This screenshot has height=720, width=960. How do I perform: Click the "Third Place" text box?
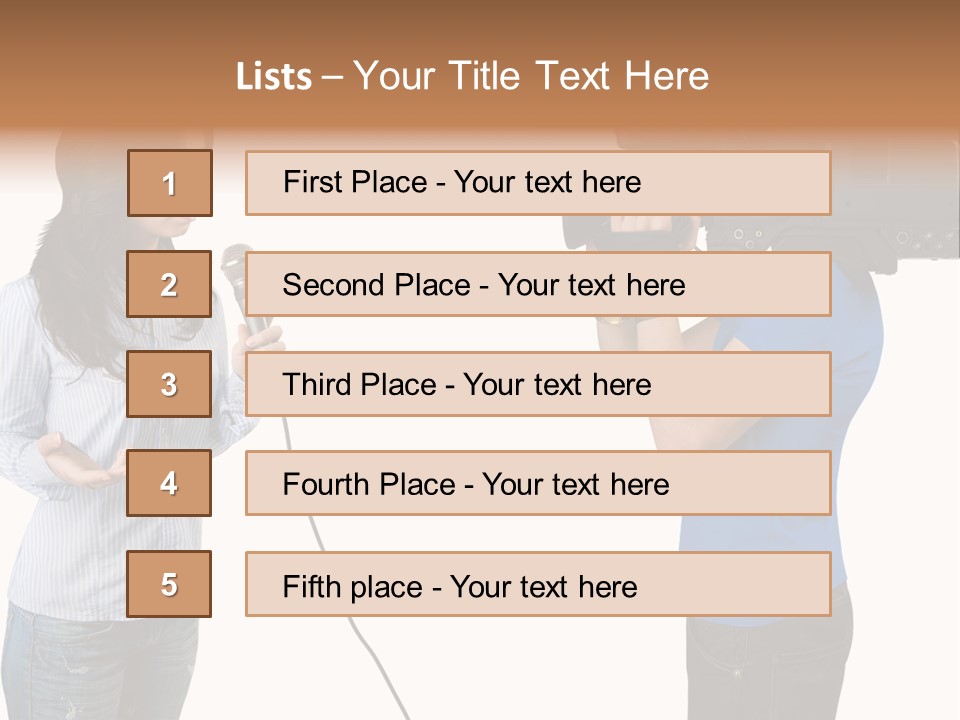tap(538, 384)
